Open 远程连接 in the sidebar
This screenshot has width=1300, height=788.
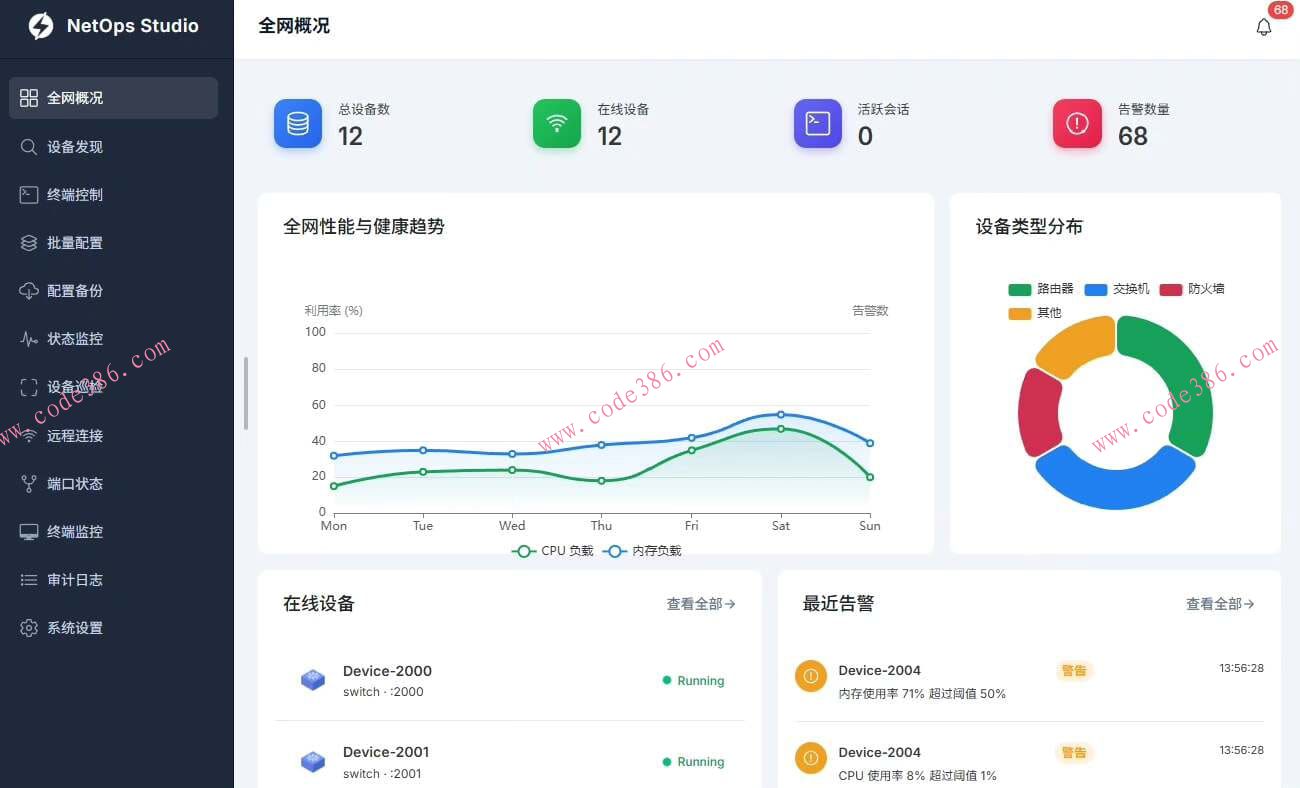[75, 435]
